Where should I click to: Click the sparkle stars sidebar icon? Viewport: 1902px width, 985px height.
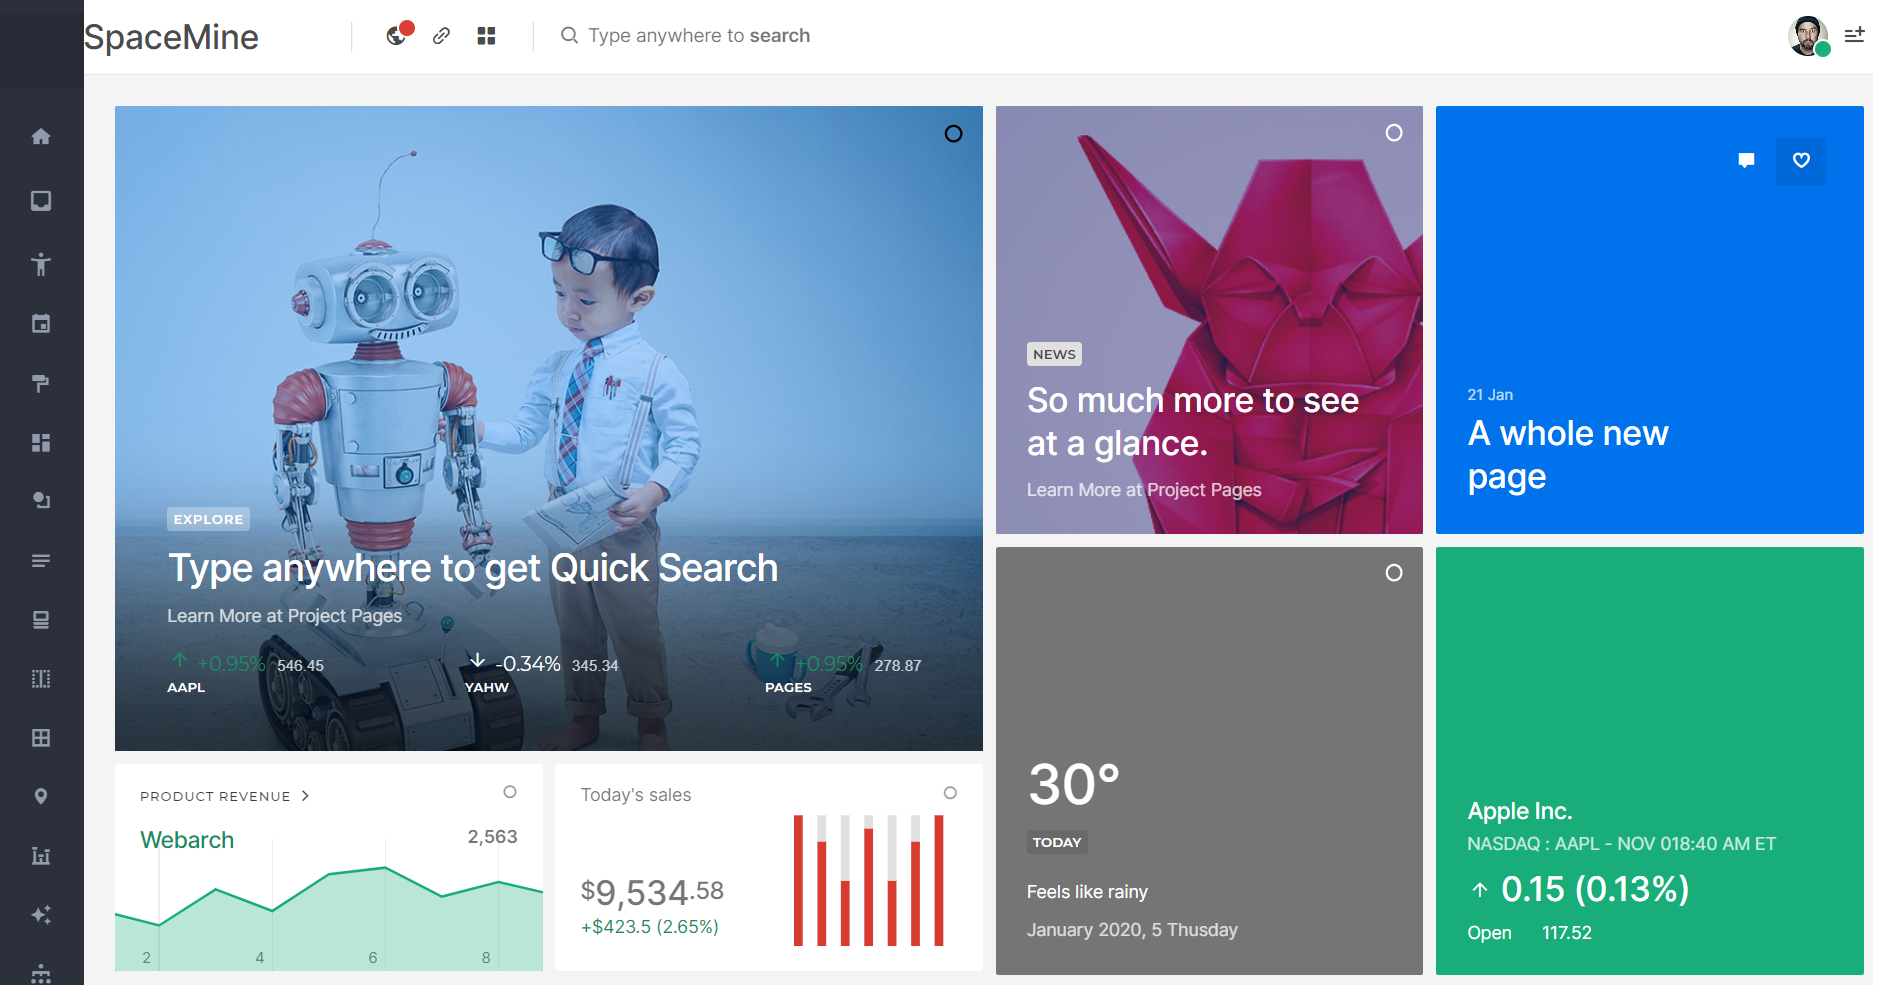41,915
